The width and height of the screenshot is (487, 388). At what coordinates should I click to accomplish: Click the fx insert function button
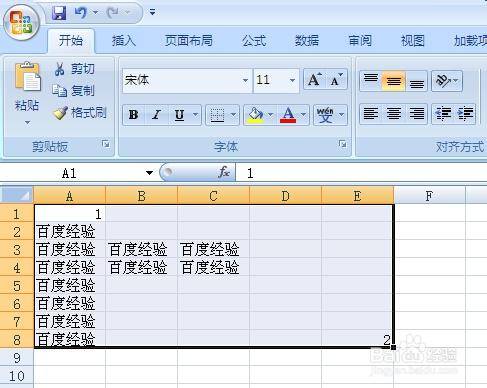click(x=224, y=172)
